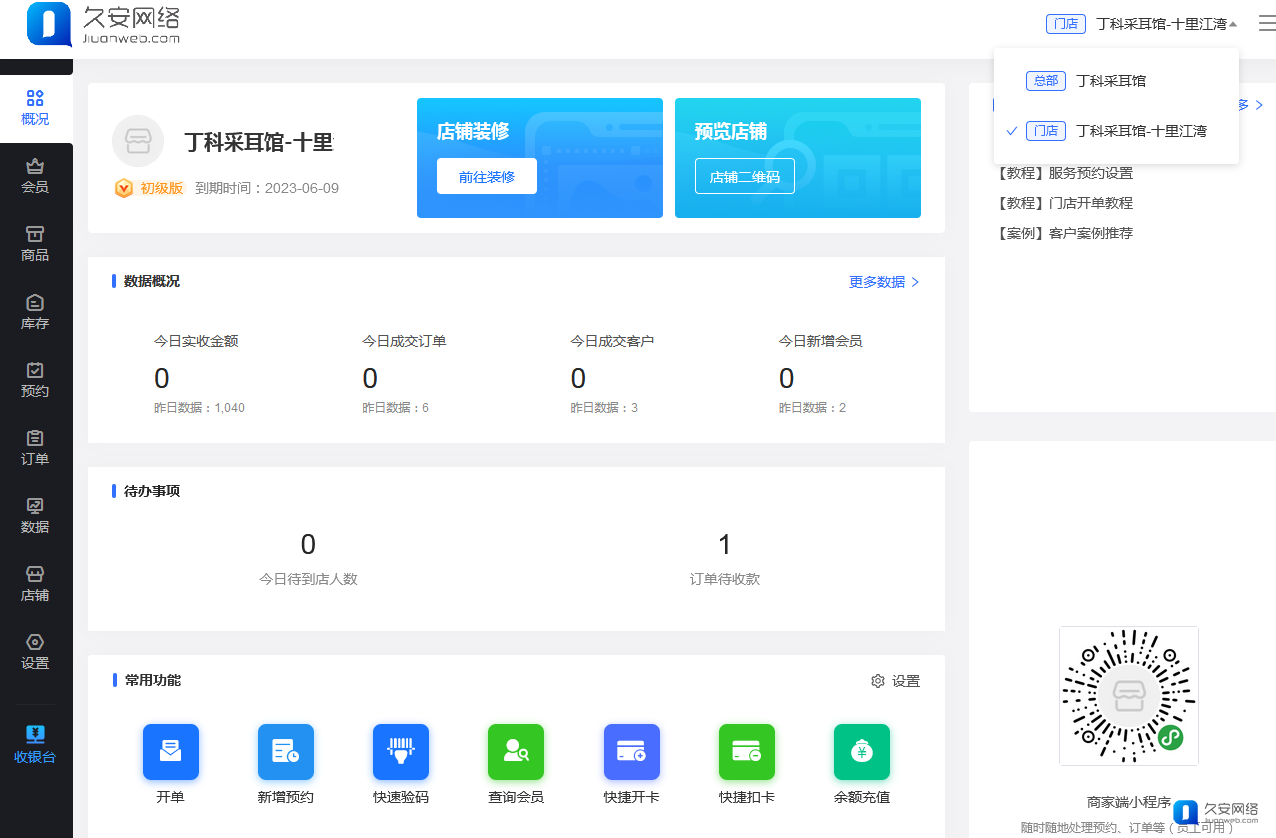The image size is (1276, 838).
Task: Click the 今日成交客户 statistic
Action: [612, 373]
